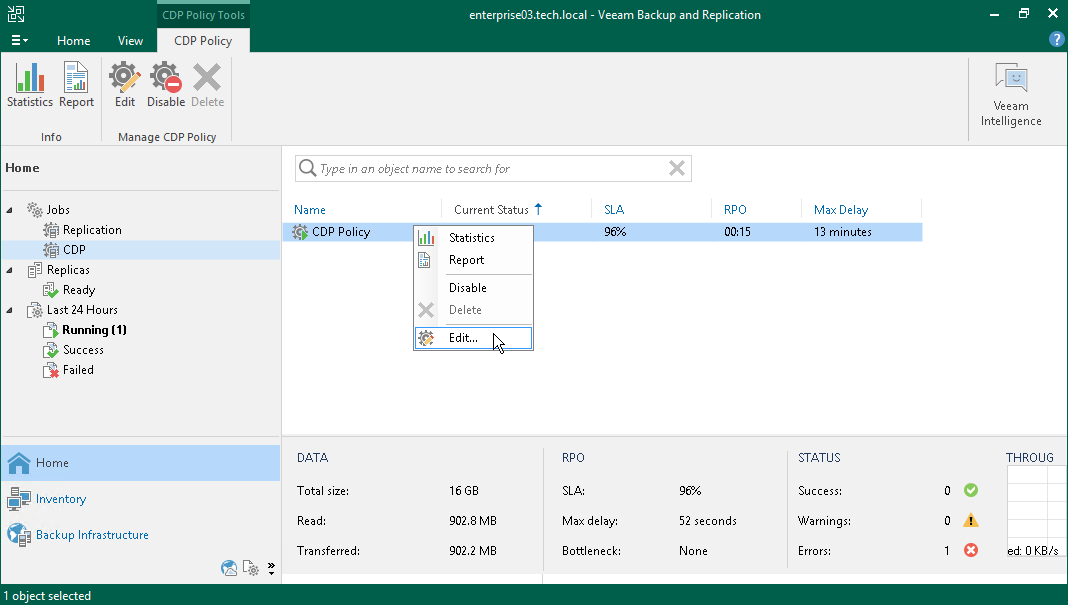
Task: Choose Edit... in the context menu
Action: click(464, 338)
